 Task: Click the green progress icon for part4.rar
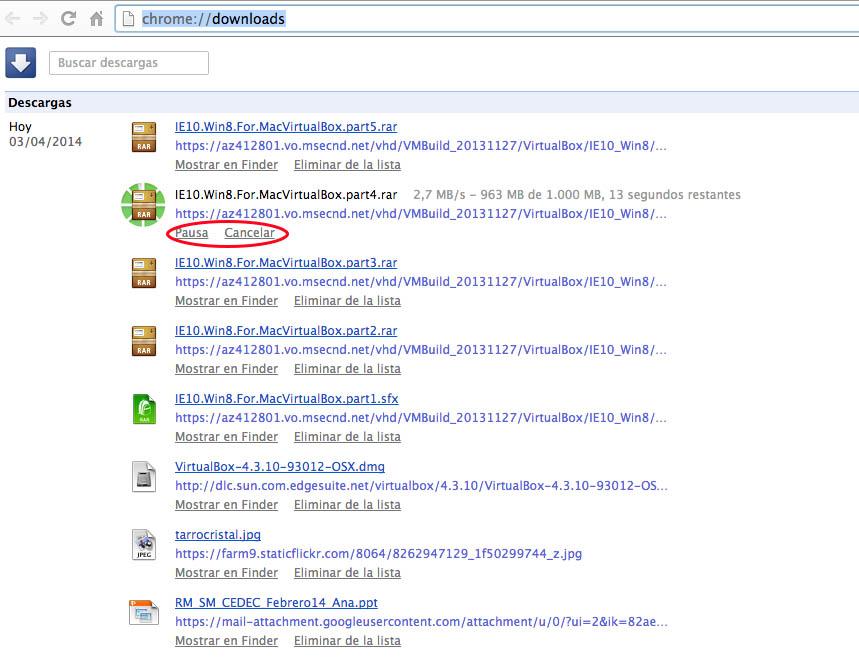tap(143, 203)
